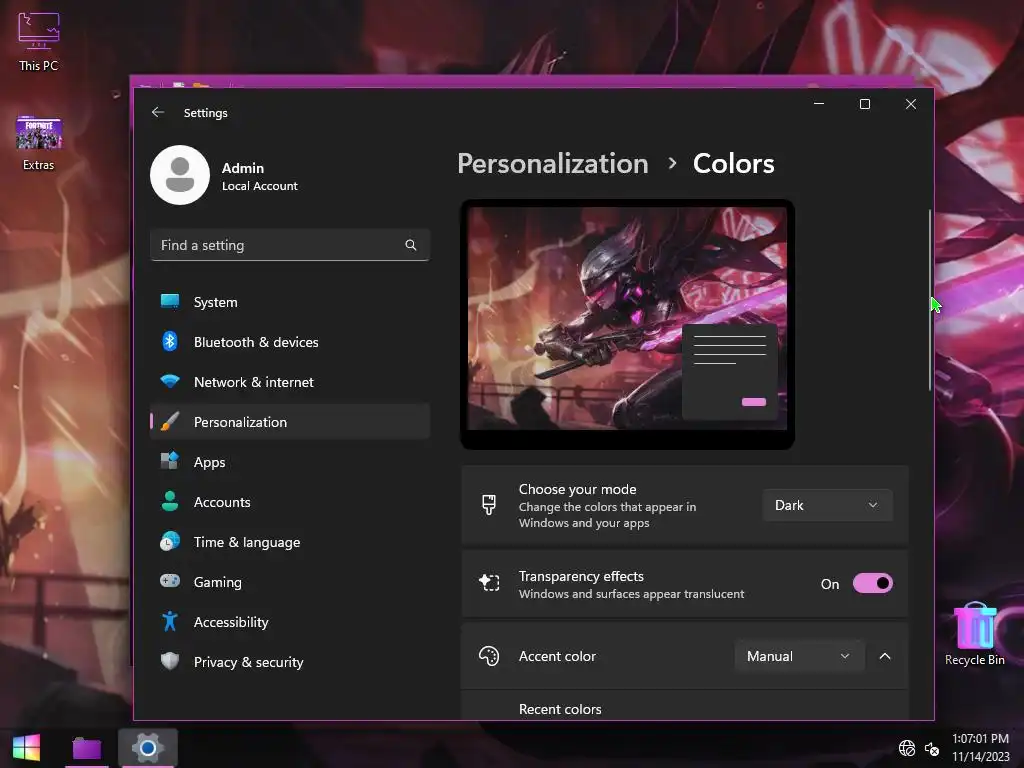This screenshot has height=768, width=1024.
Task: Click the Privacy & security shield icon
Action: pyautogui.click(x=170, y=661)
